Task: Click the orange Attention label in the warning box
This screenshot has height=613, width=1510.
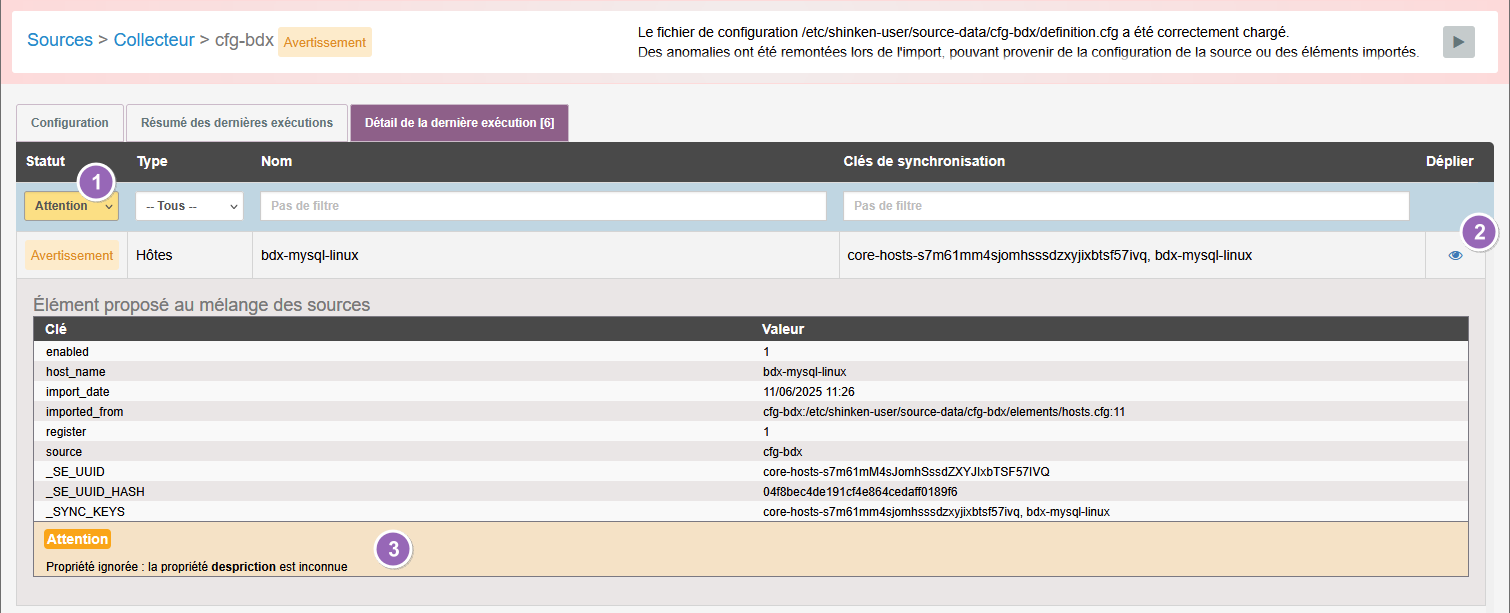Action: [78, 539]
